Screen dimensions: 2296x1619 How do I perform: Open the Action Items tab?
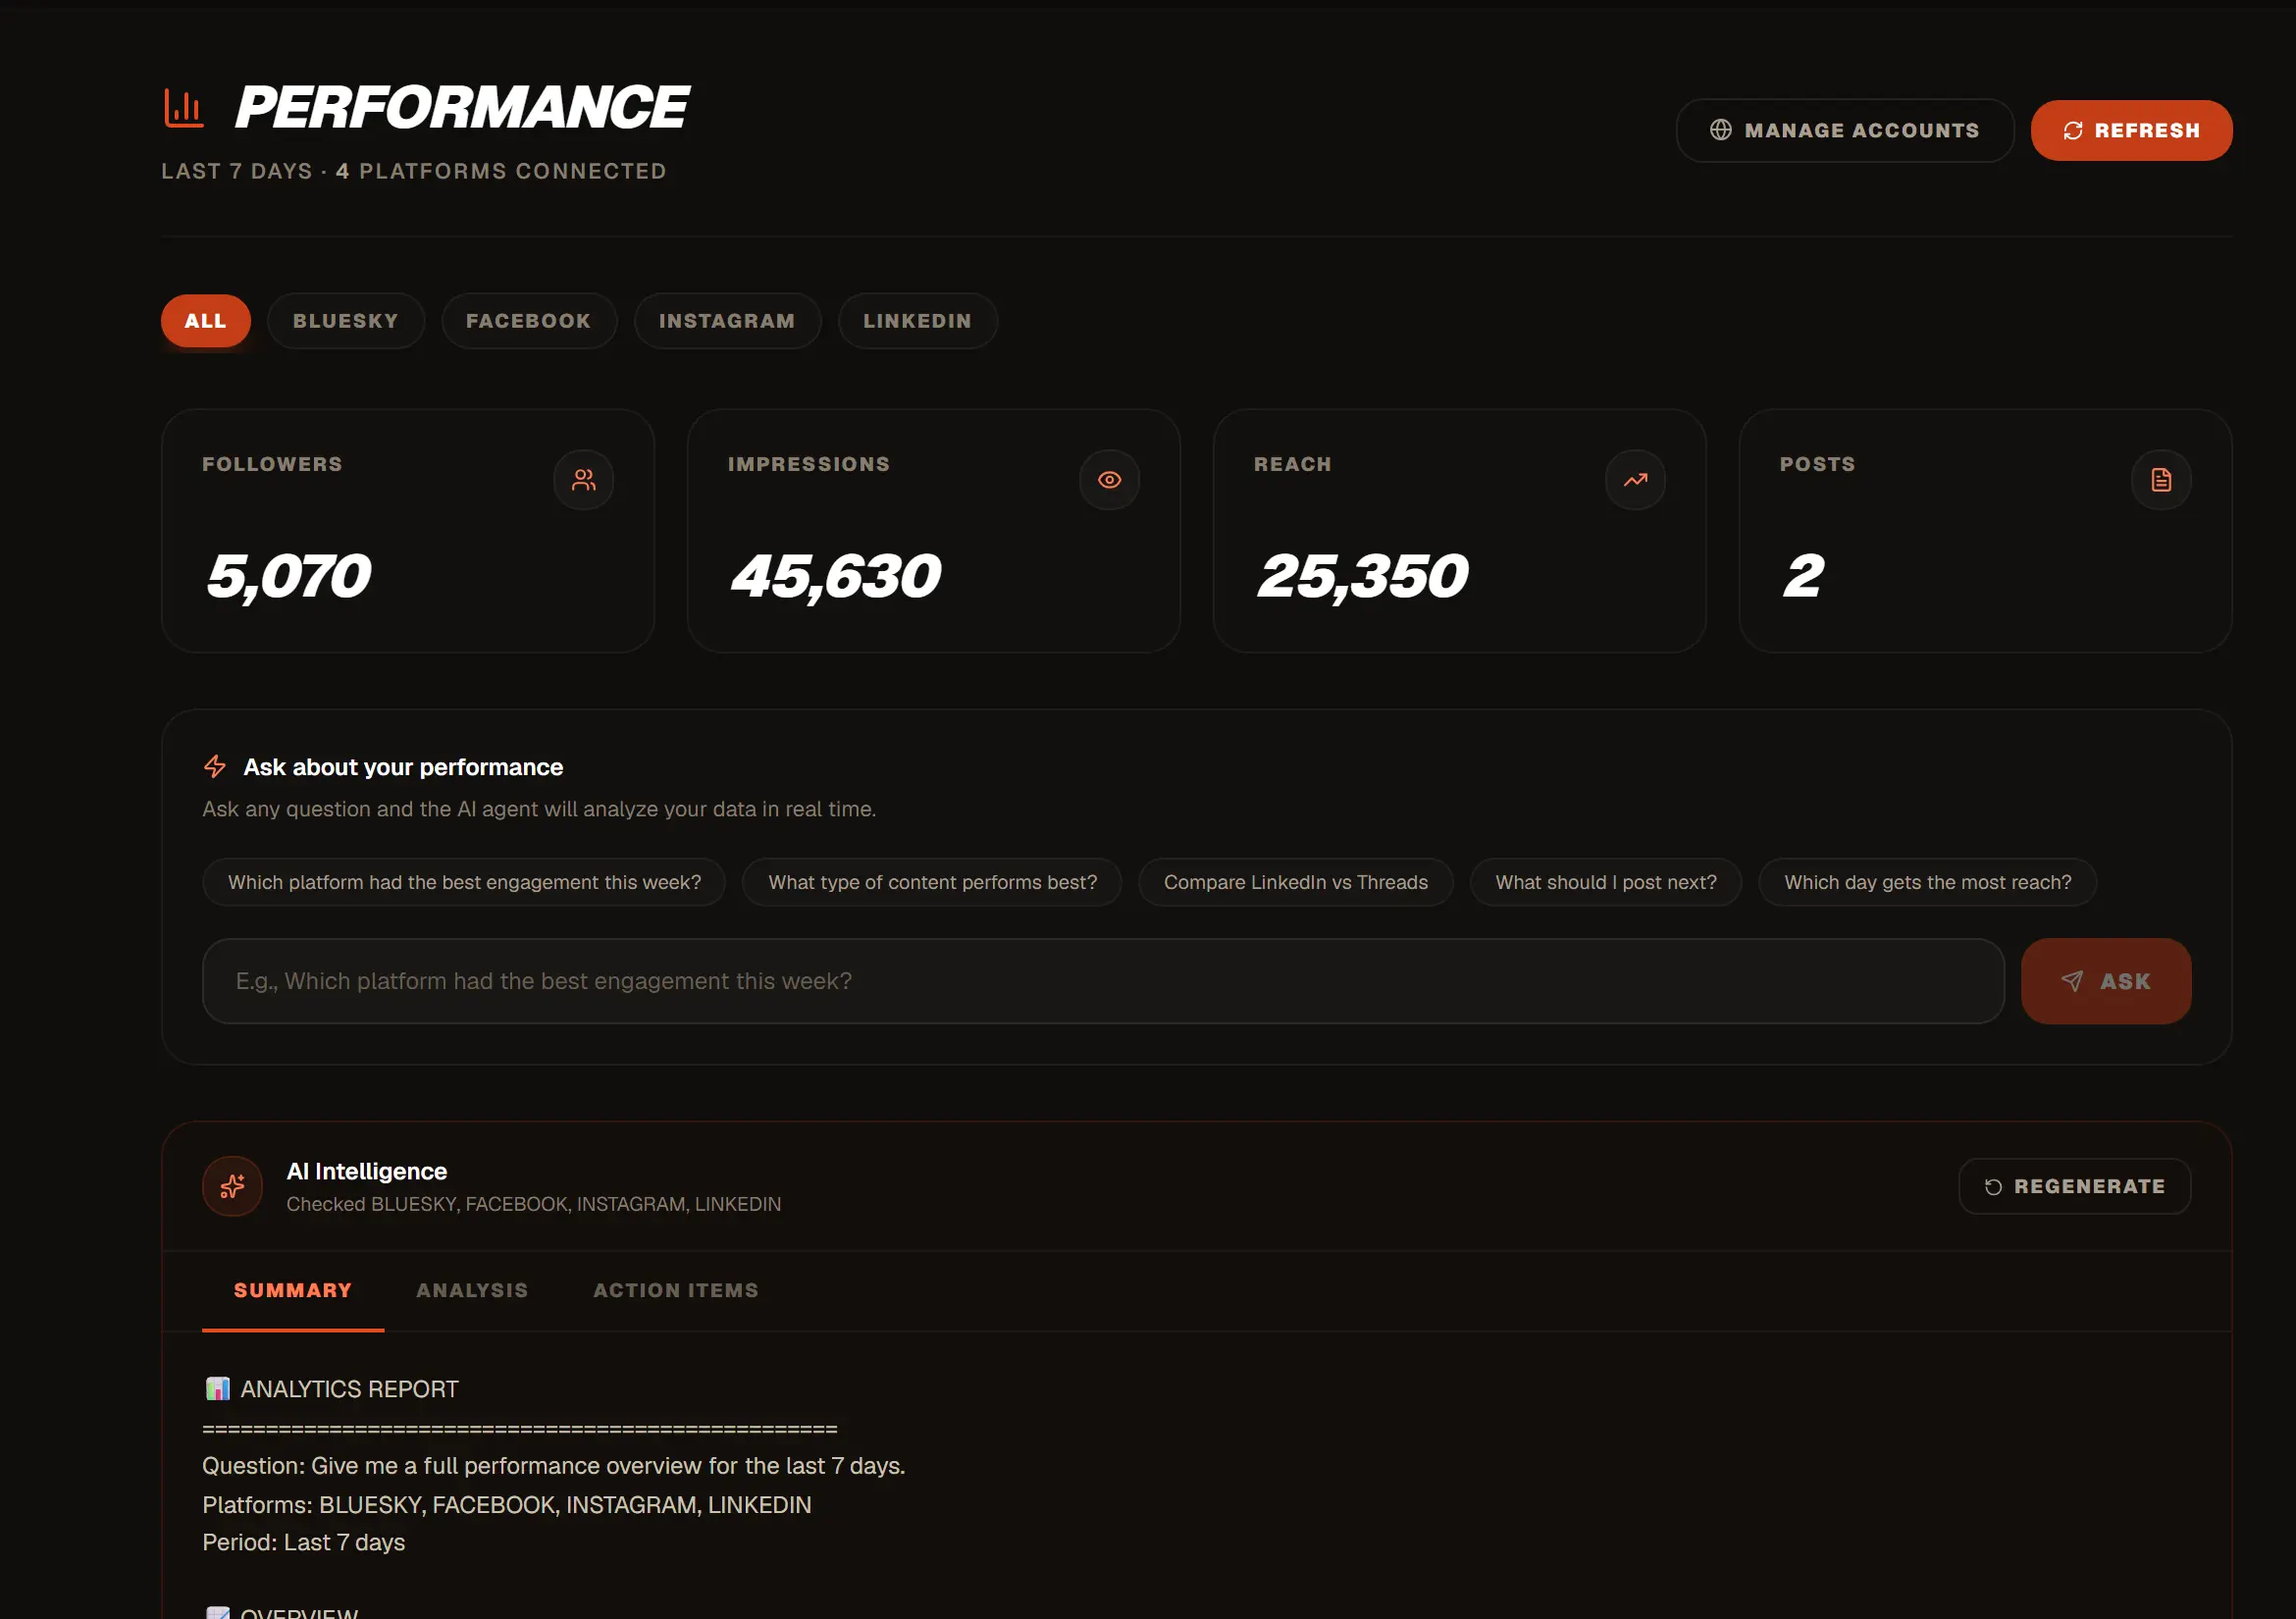(x=676, y=1290)
